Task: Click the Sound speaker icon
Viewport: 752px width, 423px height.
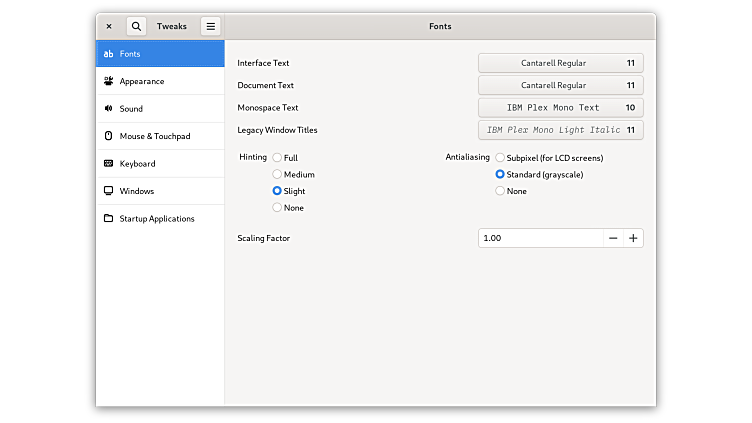Action: 108,108
